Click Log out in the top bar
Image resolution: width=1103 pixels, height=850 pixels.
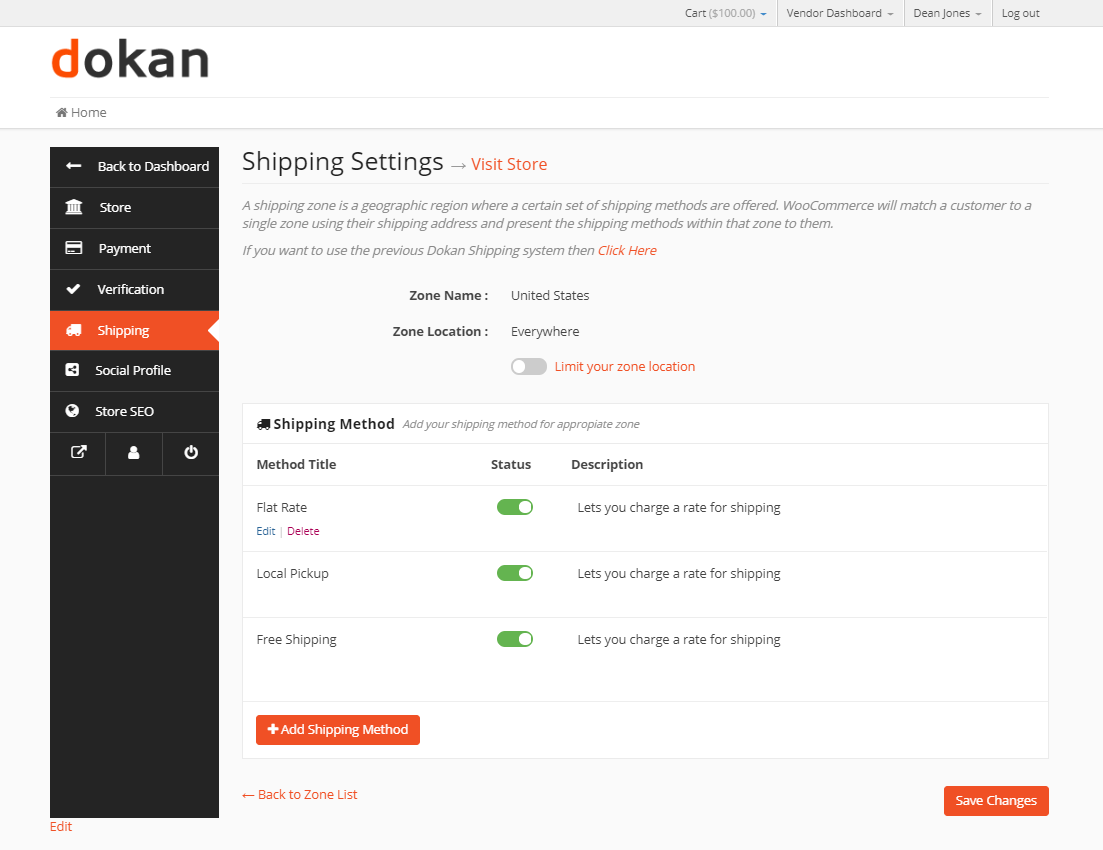pos(1020,13)
